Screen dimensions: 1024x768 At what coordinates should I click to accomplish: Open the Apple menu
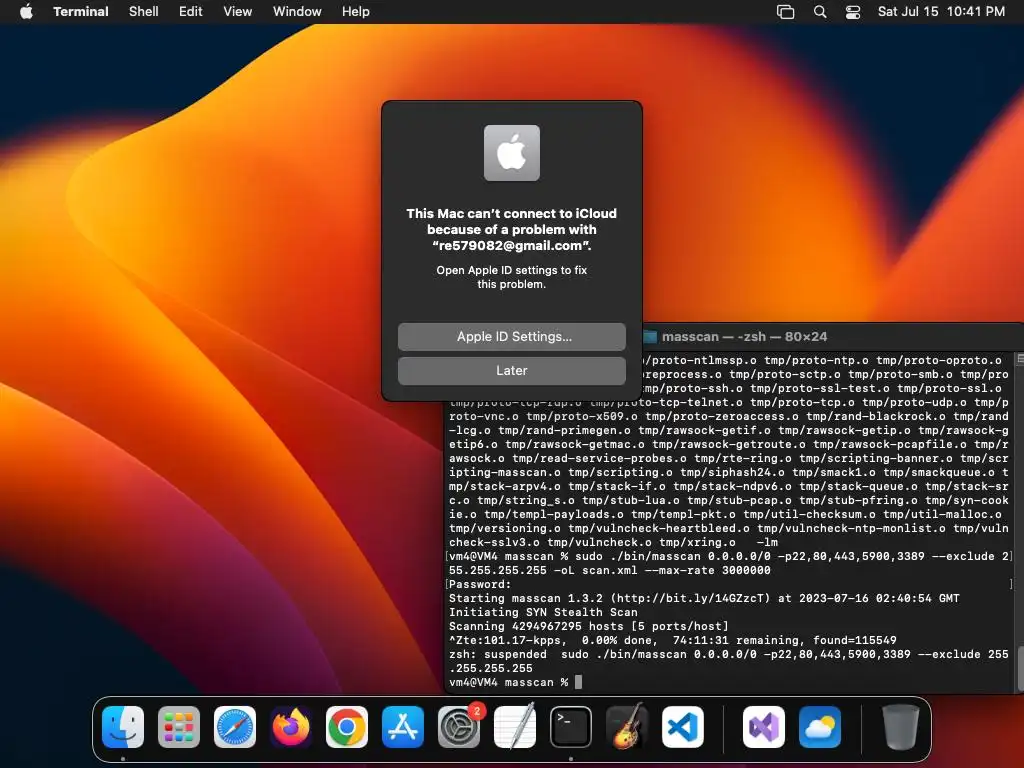[x=26, y=12]
